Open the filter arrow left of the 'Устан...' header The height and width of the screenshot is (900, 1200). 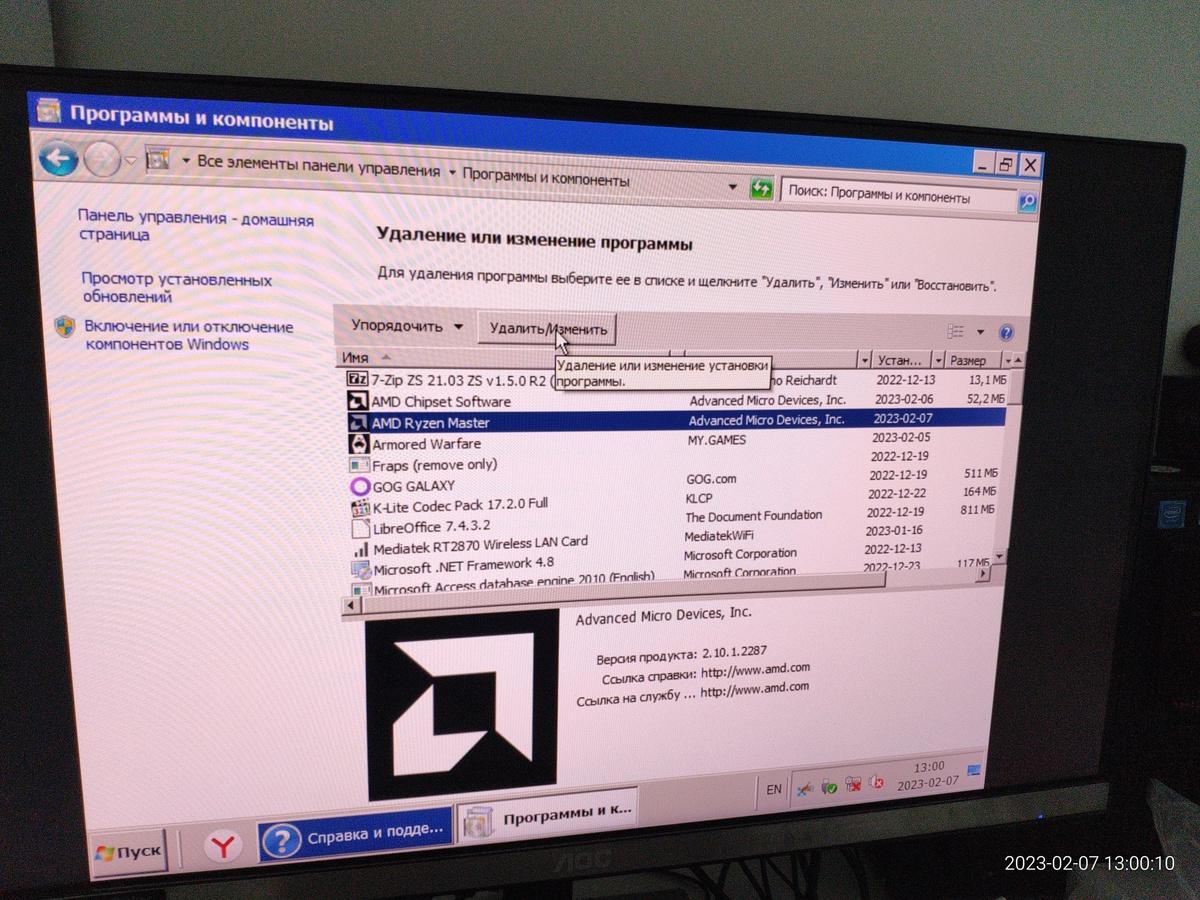(x=865, y=359)
